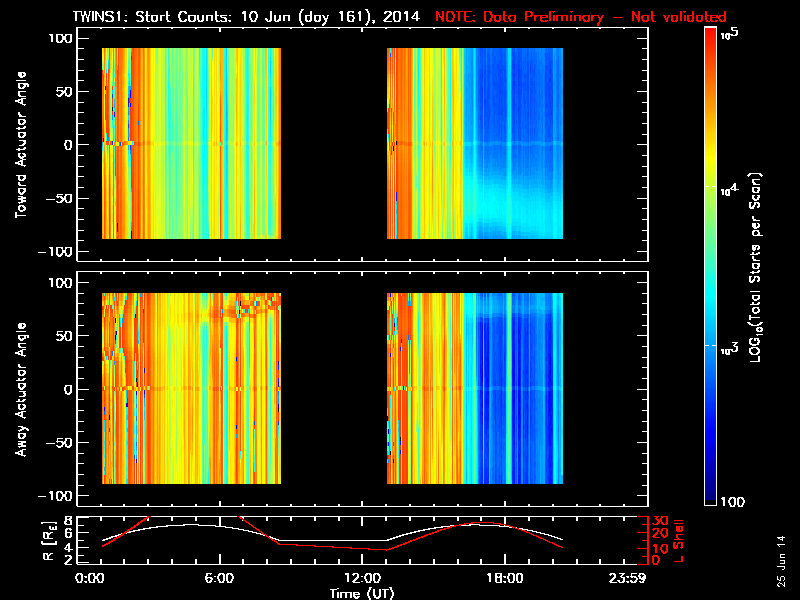
Task: Click the "Away Actuator Angle" y-axis label
Action: (18, 389)
